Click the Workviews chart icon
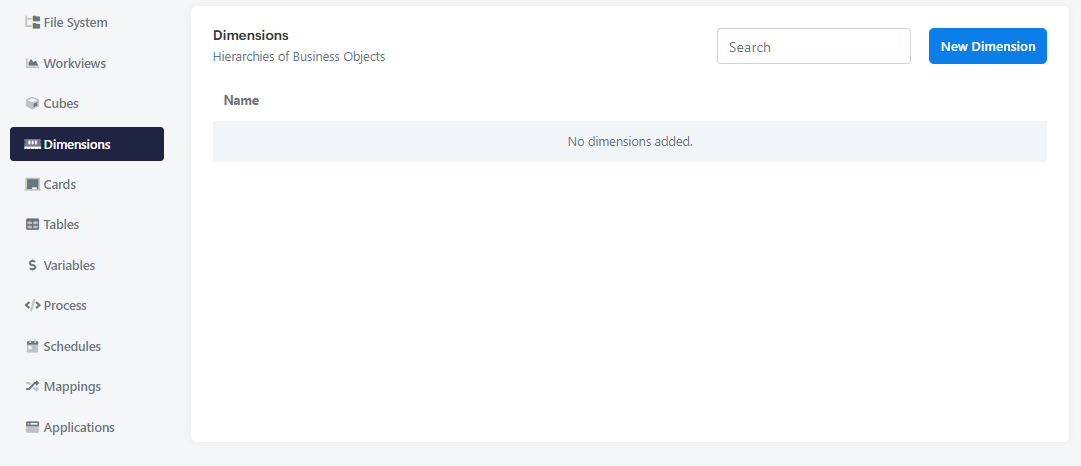 pyautogui.click(x=32, y=63)
